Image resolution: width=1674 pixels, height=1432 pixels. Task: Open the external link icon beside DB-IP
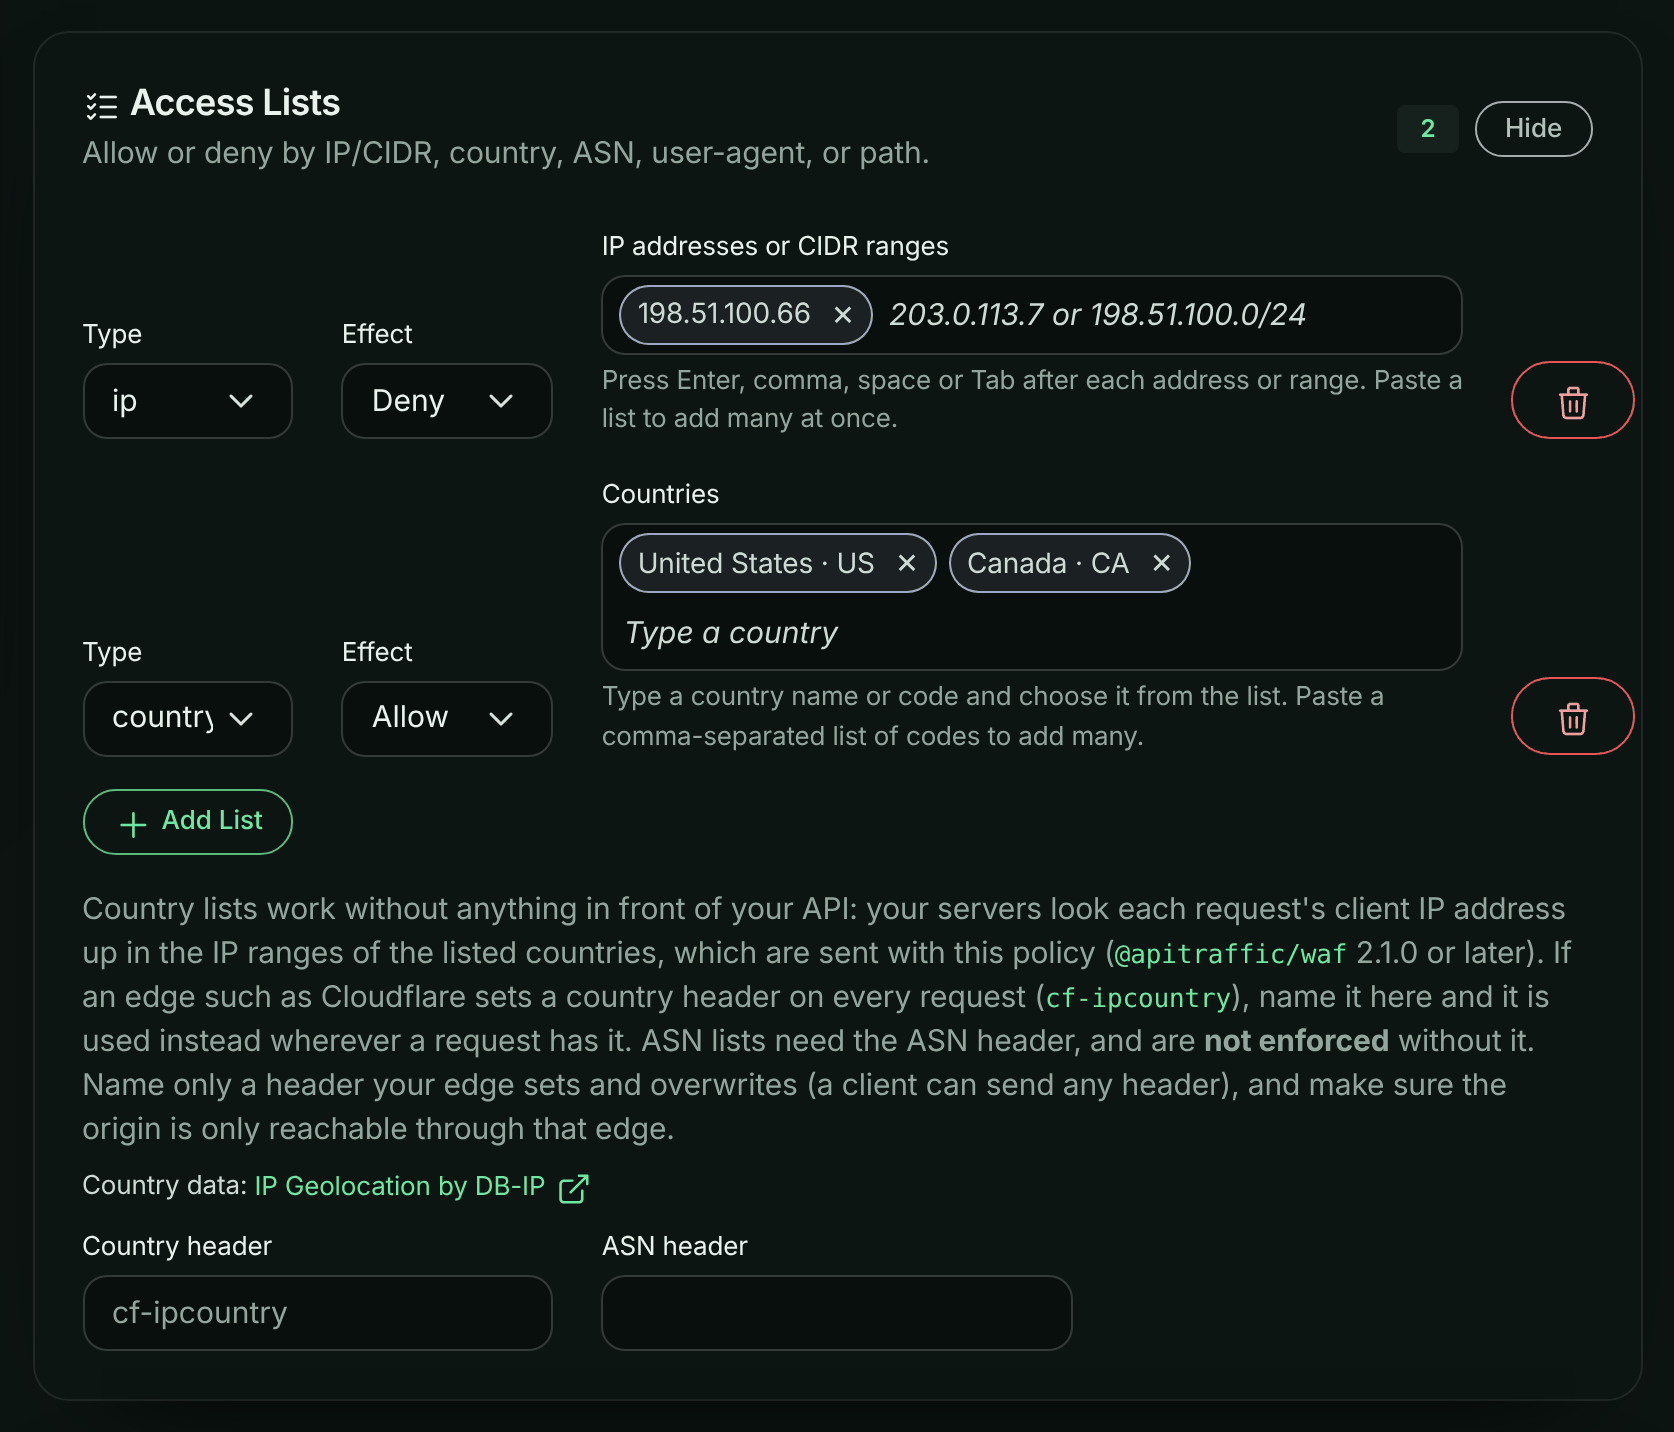point(574,1188)
